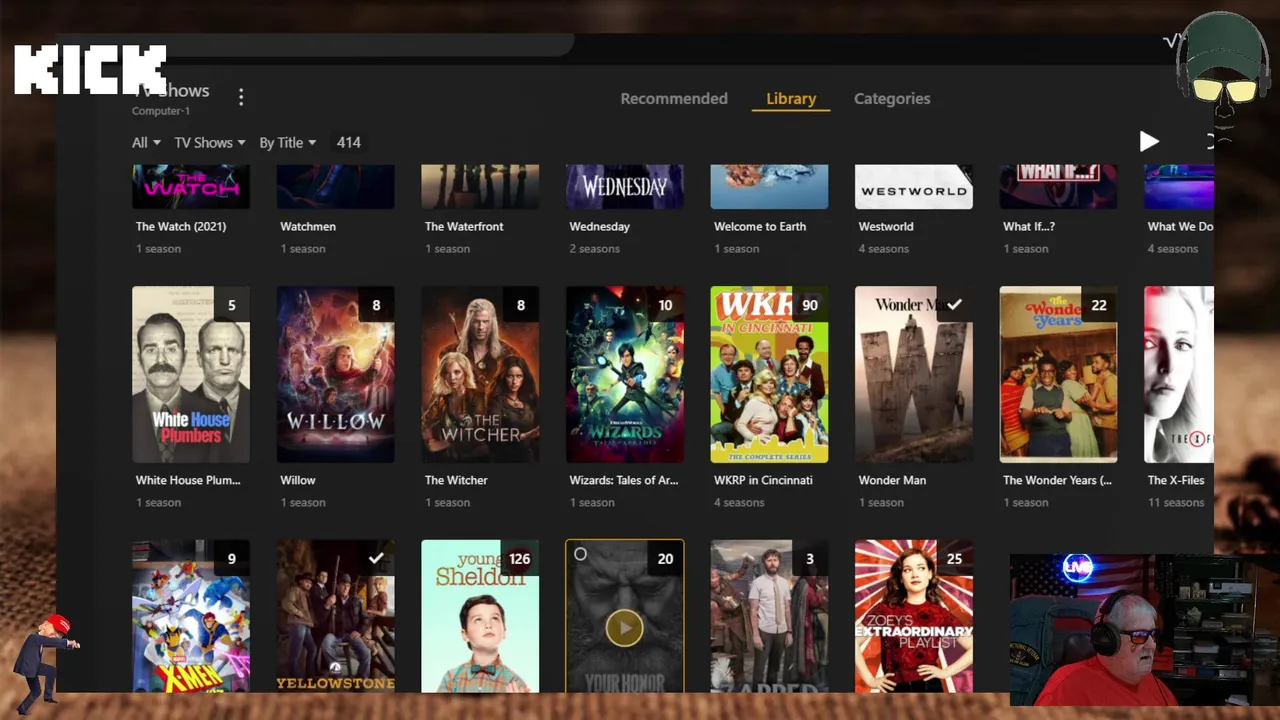The width and height of the screenshot is (1280, 720).
Task: Click the 5 badge on White House Plumbers
Action: [x=232, y=305]
